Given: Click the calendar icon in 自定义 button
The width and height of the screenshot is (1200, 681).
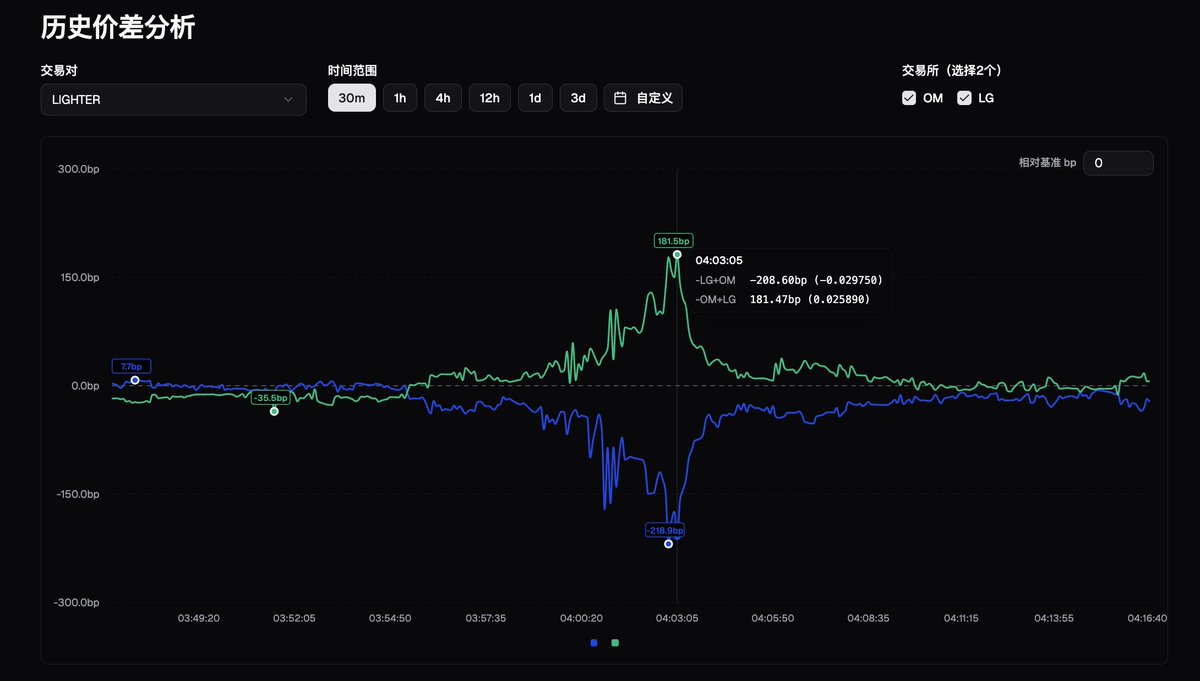Looking at the screenshot, I should 620,98.
